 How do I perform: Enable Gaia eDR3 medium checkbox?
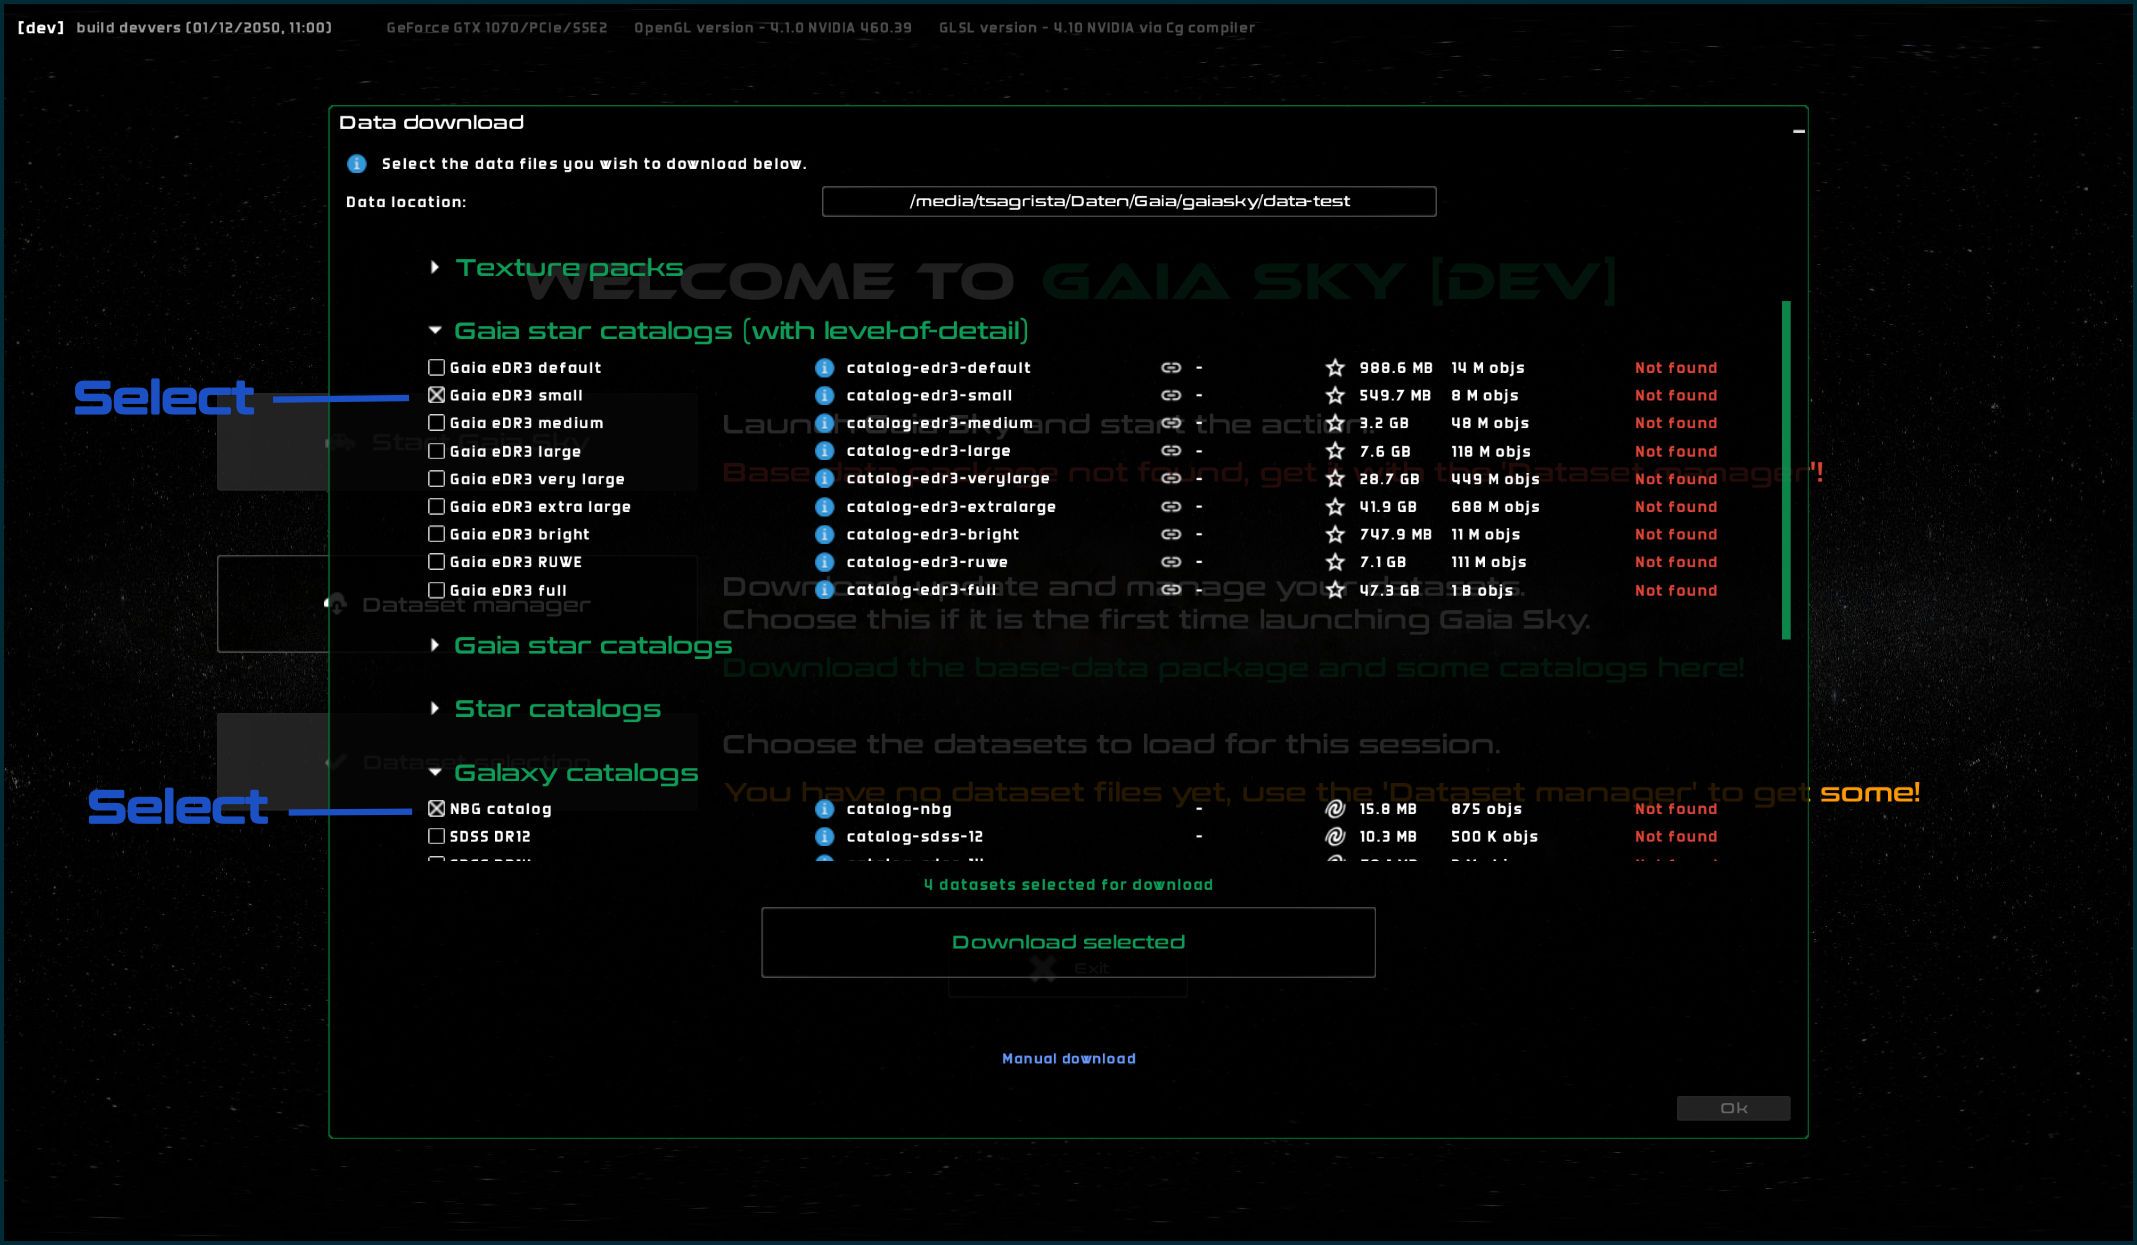tap(436, 423)
